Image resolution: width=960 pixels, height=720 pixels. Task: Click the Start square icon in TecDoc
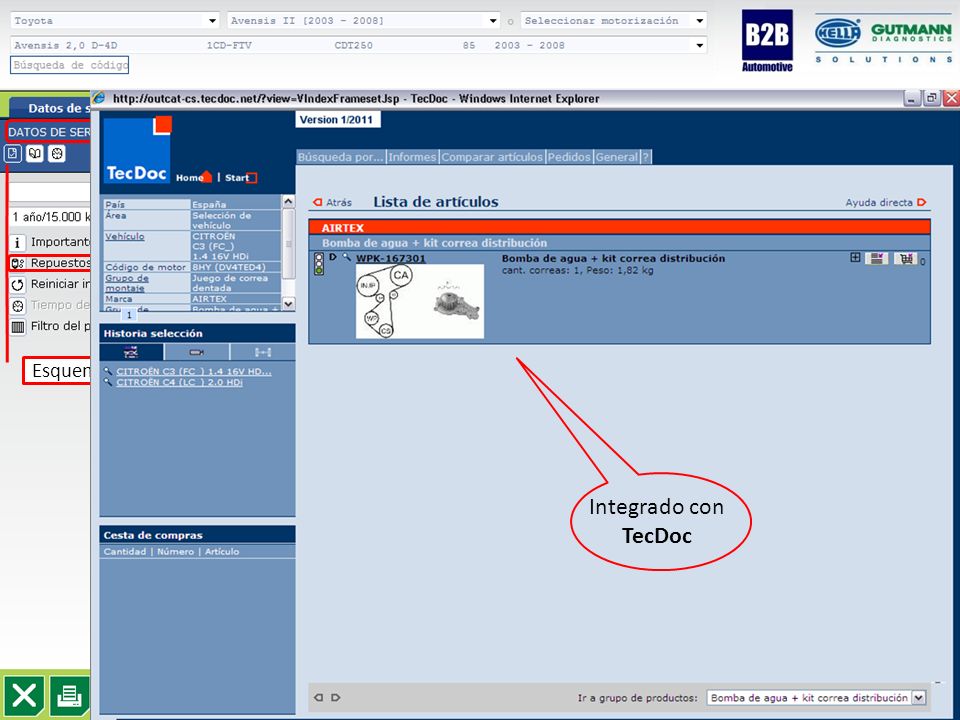click(x=252, y=178)
